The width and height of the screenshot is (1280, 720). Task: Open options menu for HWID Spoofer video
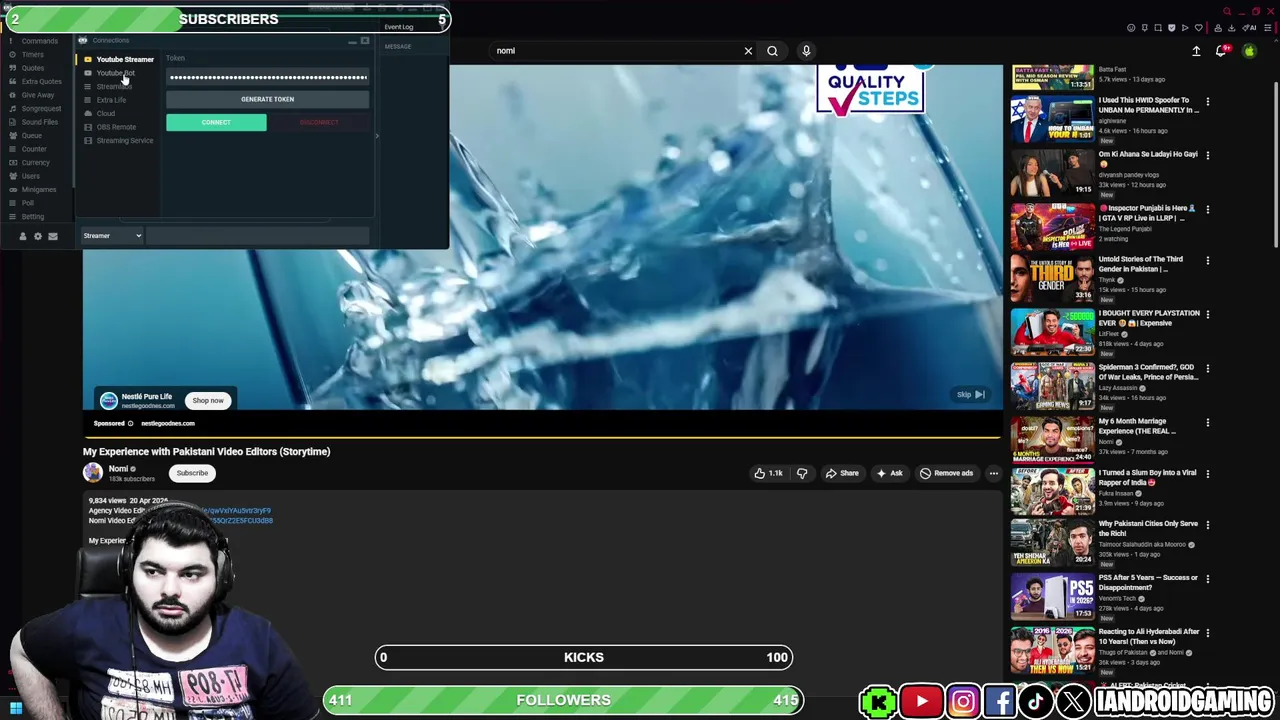pos(1207,101)
